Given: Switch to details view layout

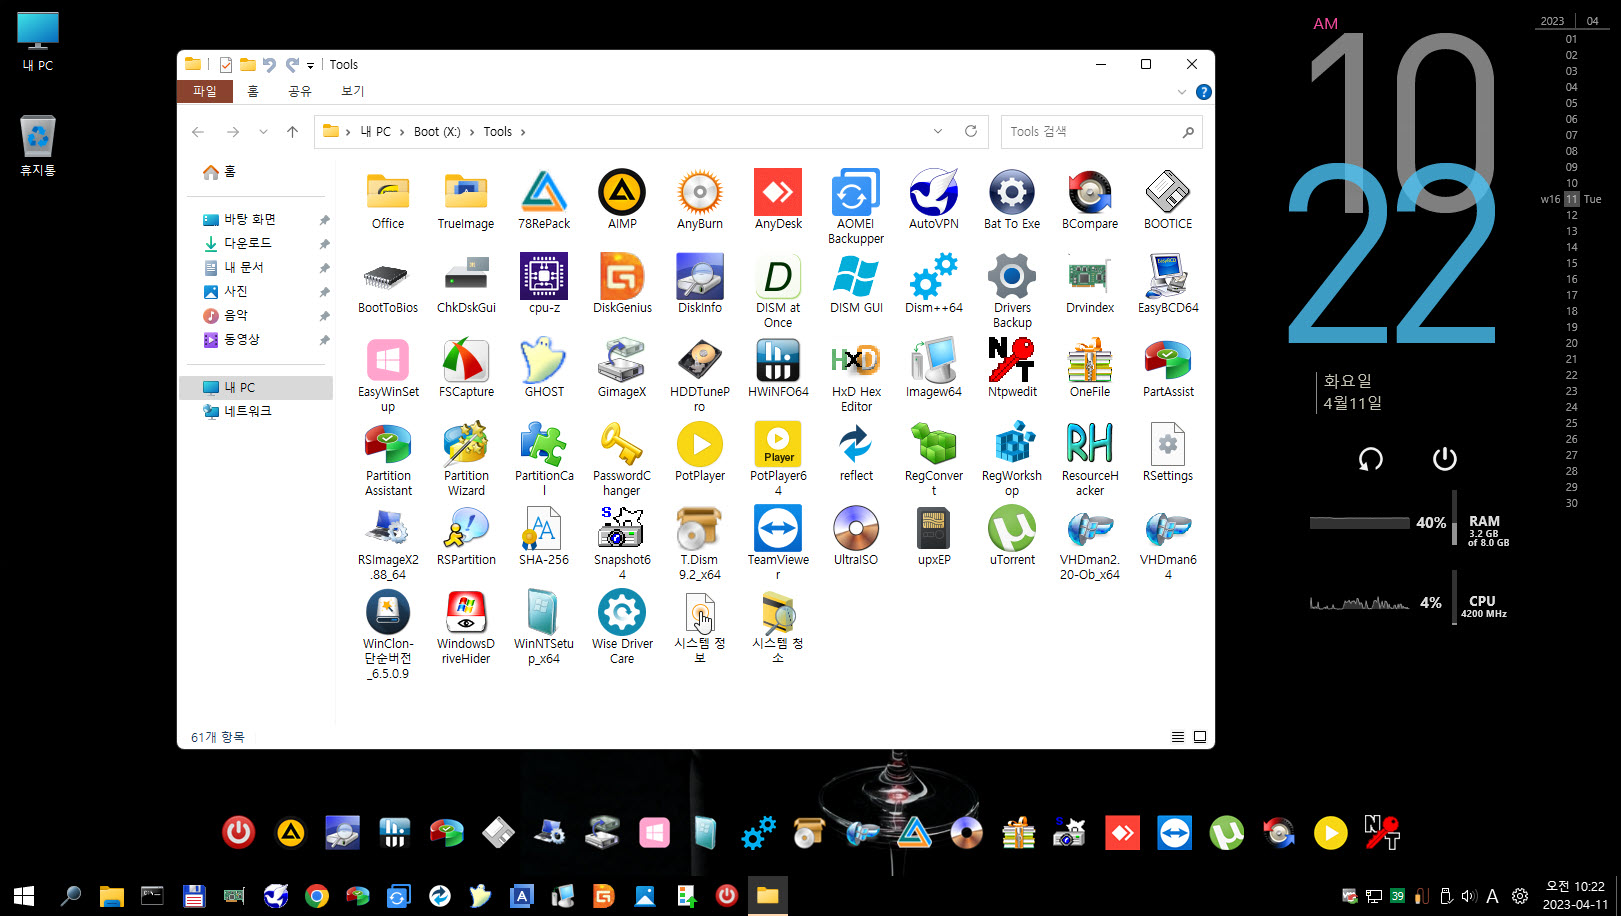Looking at the screenshot, I should tap(1178, 737).
